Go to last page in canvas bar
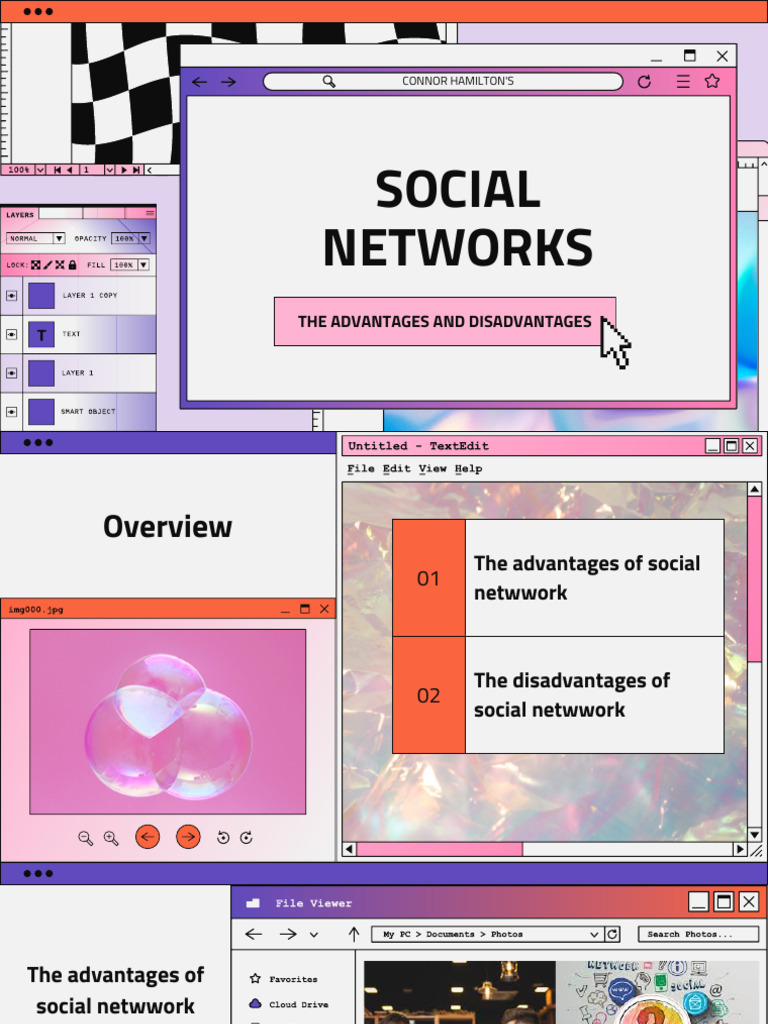This screenshot has width=768, height=1024. (x=136, y=170)
